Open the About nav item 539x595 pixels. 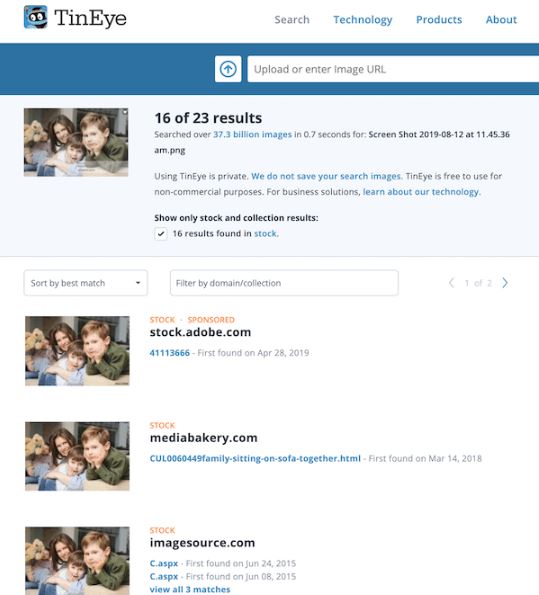[x=501, y=20]
